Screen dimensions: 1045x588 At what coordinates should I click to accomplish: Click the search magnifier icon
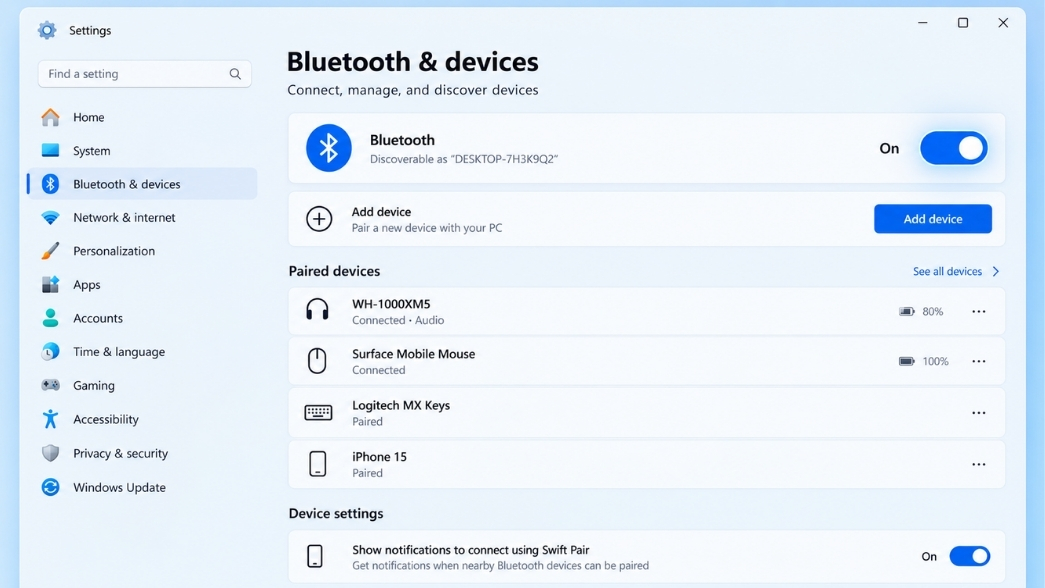(235, 74)
